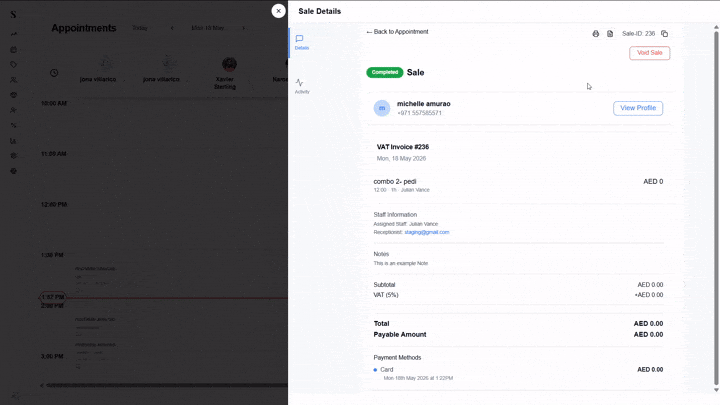Image resolution: width=720 pixels, height=405 pixels.
Task: Close the Sale Details panel with the X
Action: pos(278,11)
